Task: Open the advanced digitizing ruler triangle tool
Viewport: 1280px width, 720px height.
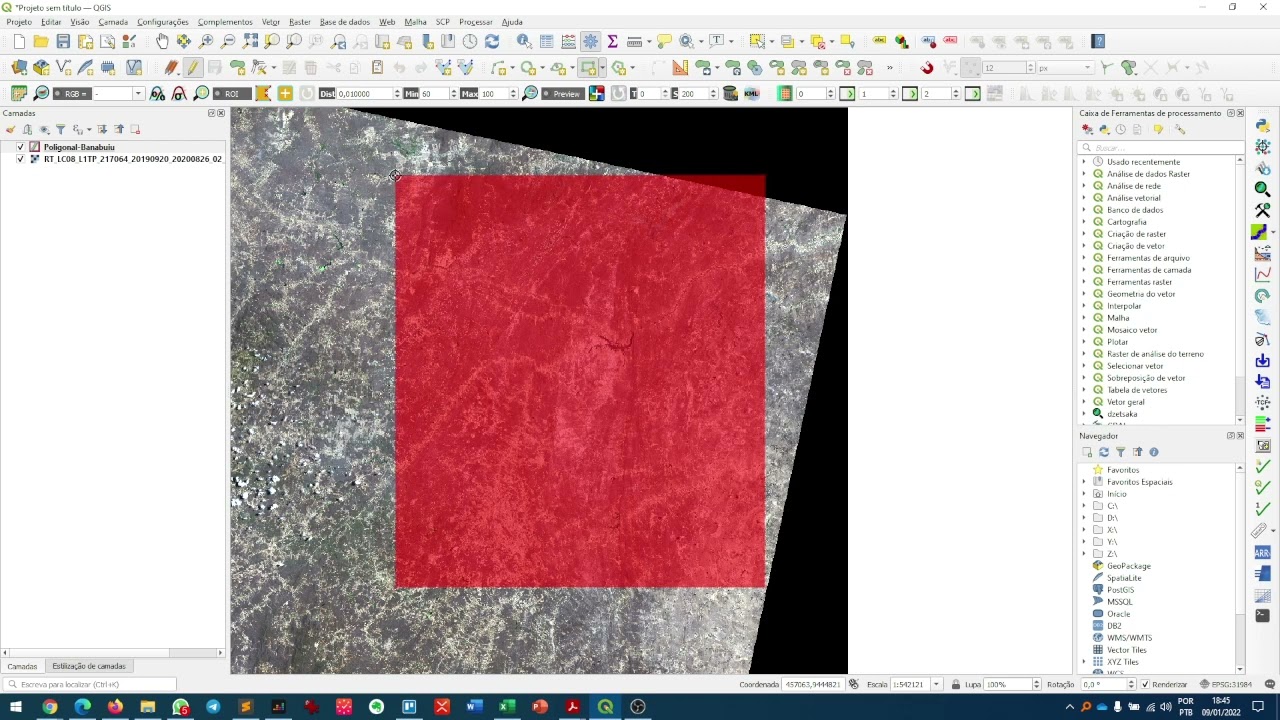Action: click(x=680, y=67)
